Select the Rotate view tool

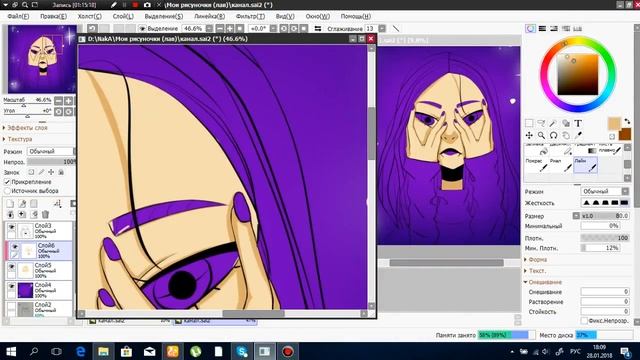point(553,135)
